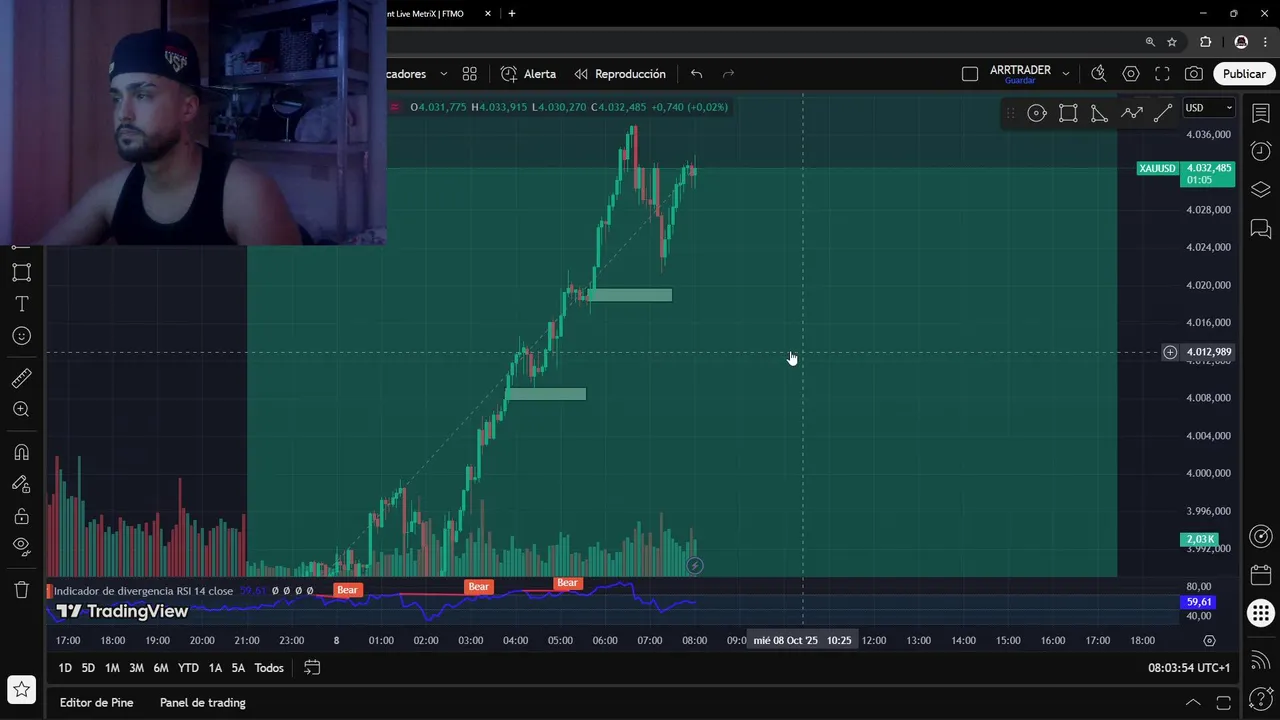Open the USD currency dropdown
The width and height of the screenshot is (1280, 720).
[1208, 108]
